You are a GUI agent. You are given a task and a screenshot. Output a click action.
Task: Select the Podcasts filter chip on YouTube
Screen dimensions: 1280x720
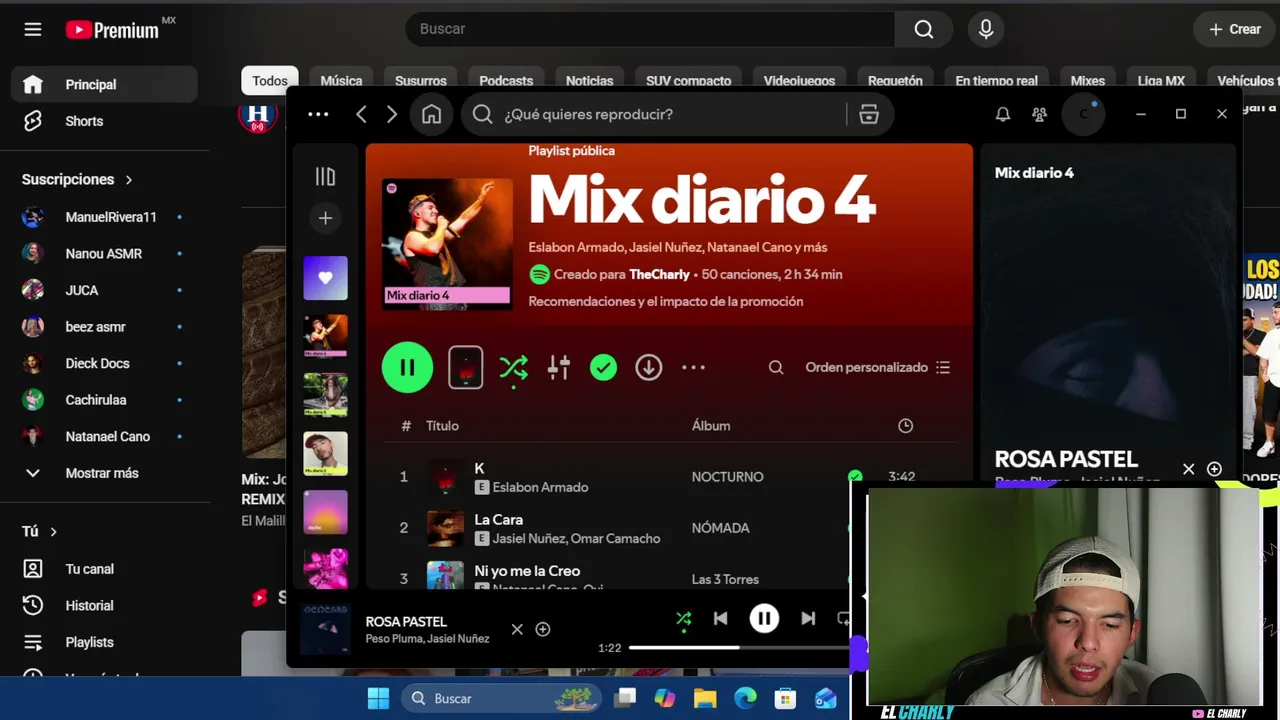(x=506, y=81)
